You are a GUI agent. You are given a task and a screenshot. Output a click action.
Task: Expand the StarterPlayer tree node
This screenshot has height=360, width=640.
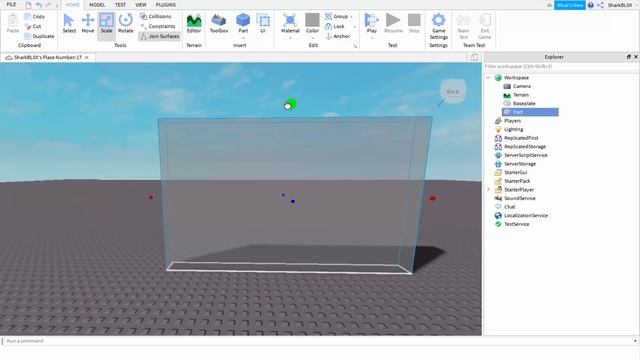488,189
